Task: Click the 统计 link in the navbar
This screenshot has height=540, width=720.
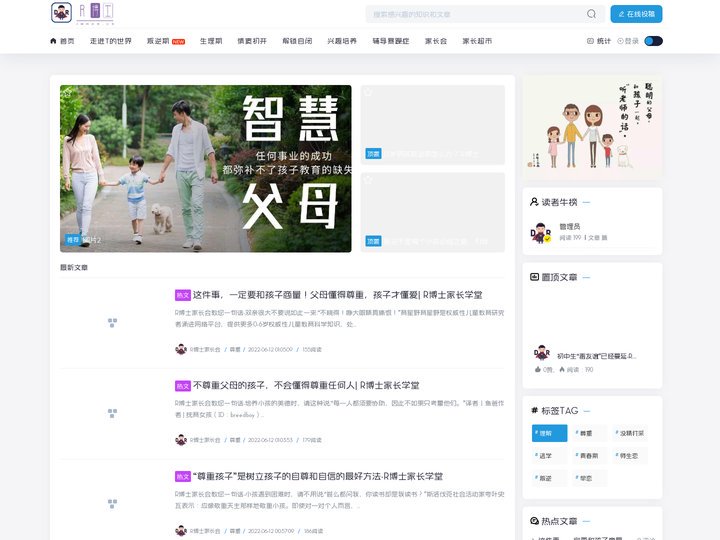Action: [604, 41]
